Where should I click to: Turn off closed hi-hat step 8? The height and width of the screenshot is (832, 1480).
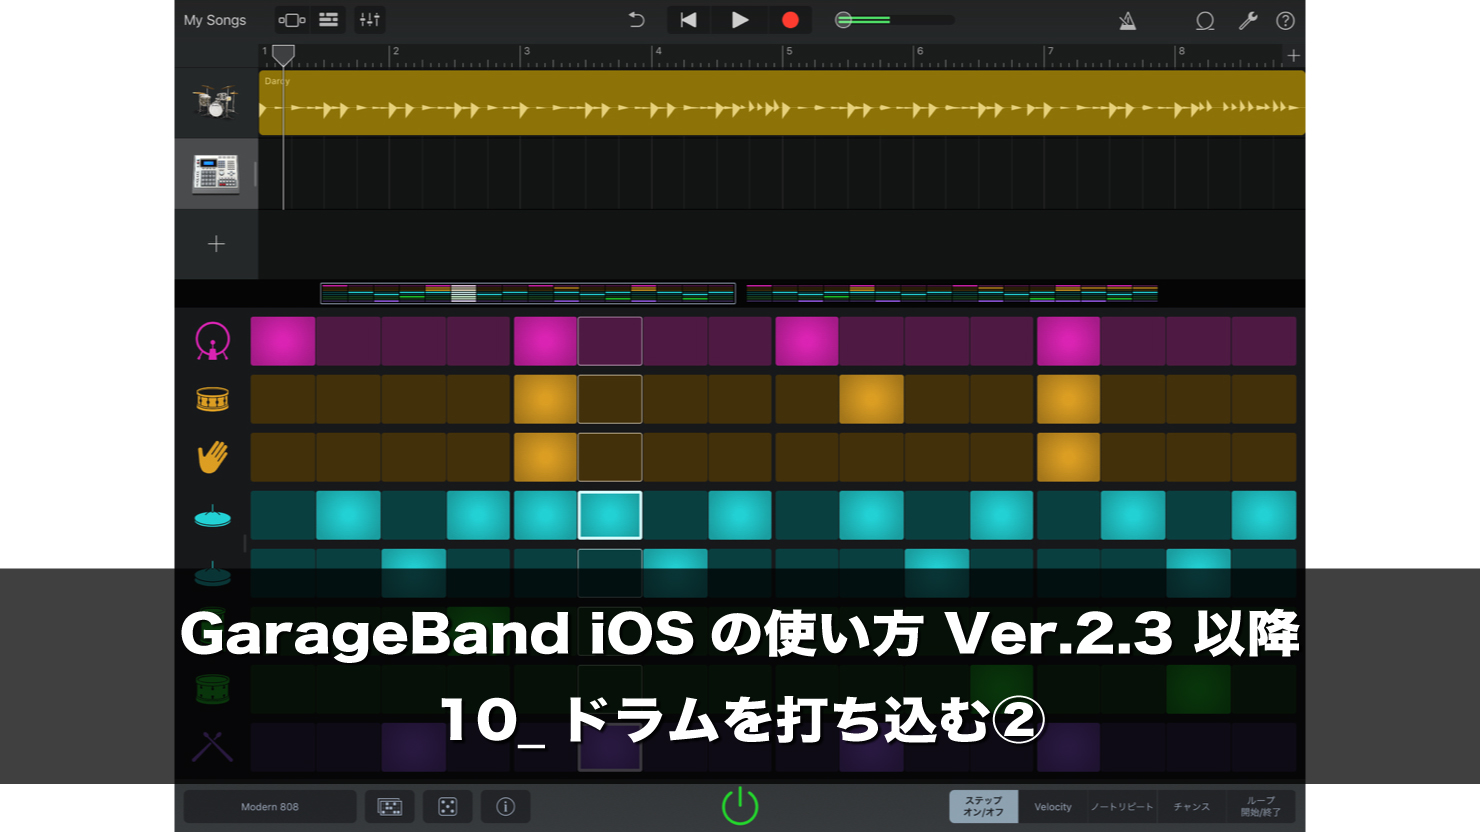point(740,515)
